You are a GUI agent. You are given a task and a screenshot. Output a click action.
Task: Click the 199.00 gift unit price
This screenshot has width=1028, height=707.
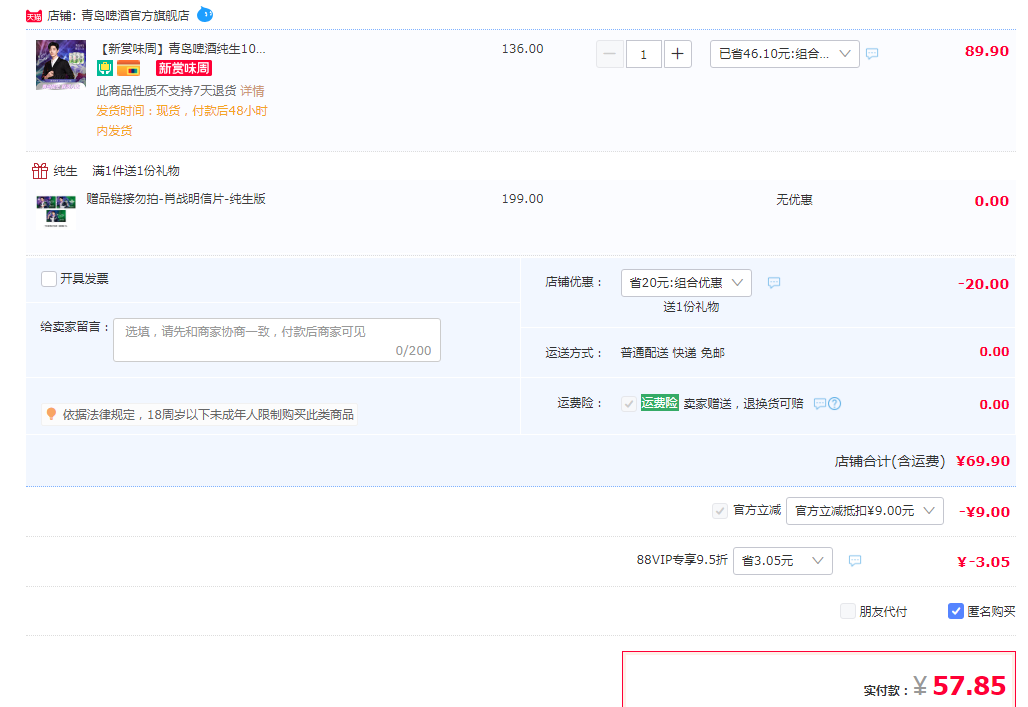coord(523,199)
